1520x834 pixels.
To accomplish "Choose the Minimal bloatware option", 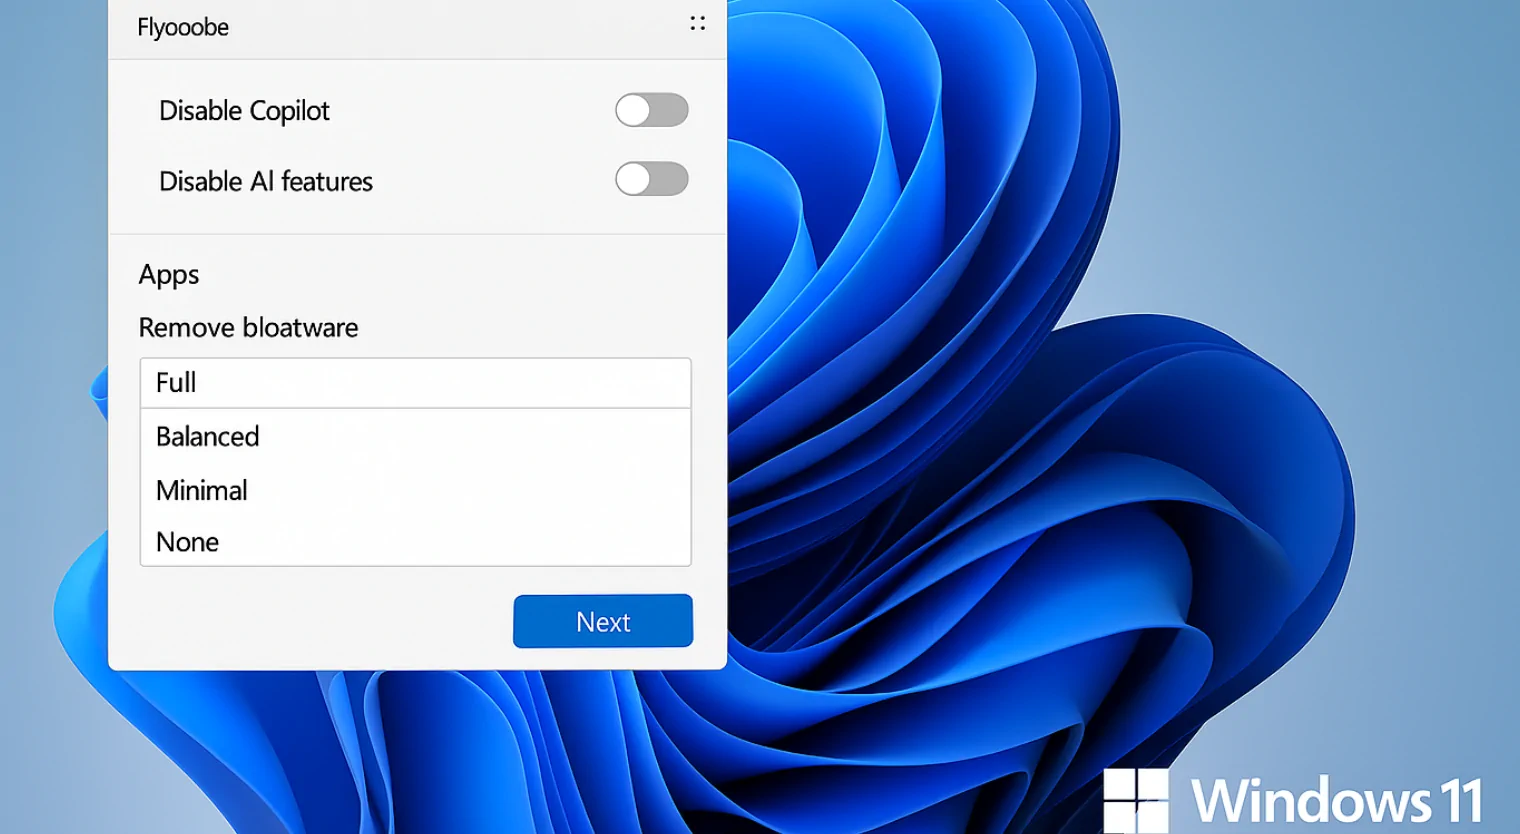I will coord(415,490).
